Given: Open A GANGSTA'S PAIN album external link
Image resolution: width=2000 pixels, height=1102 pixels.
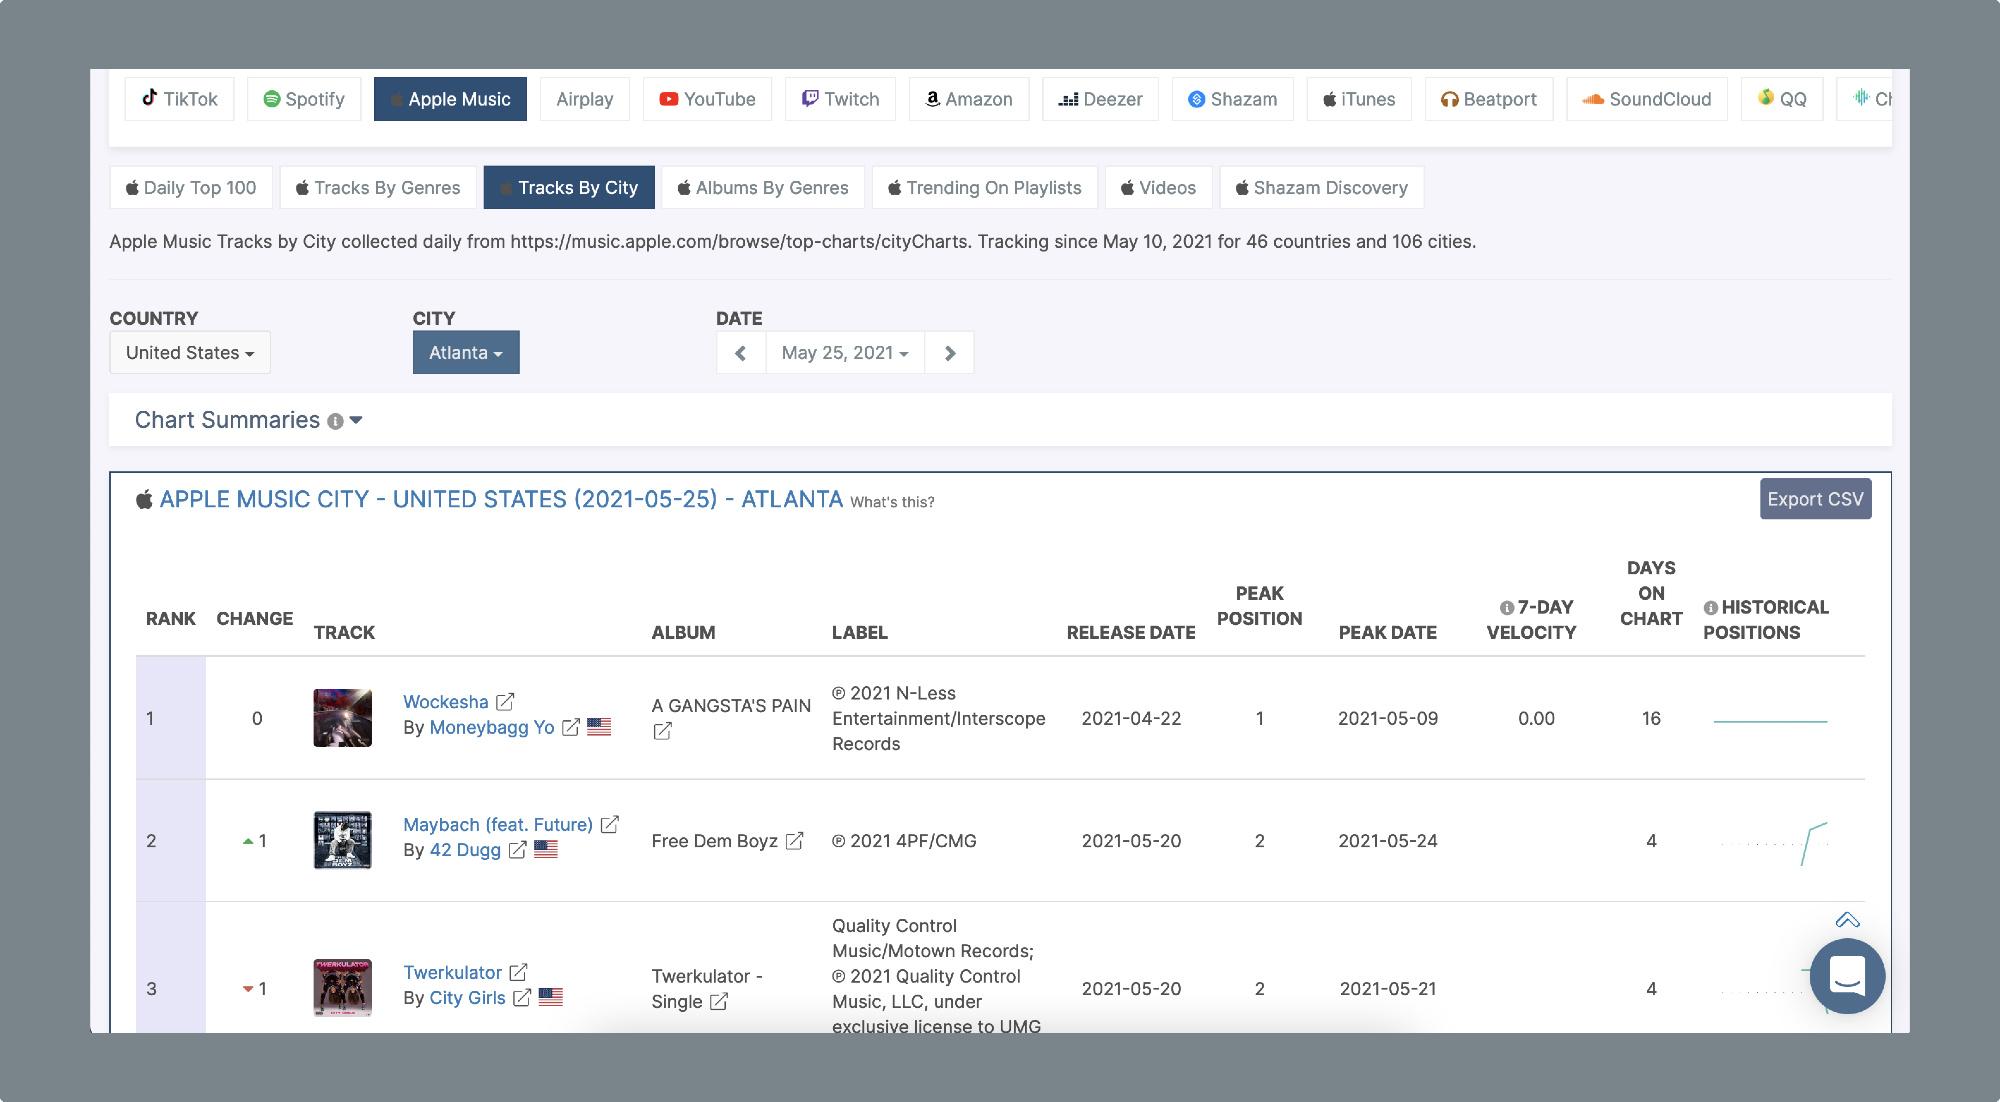Looking at the screenshot, I should tap(662, 731).
